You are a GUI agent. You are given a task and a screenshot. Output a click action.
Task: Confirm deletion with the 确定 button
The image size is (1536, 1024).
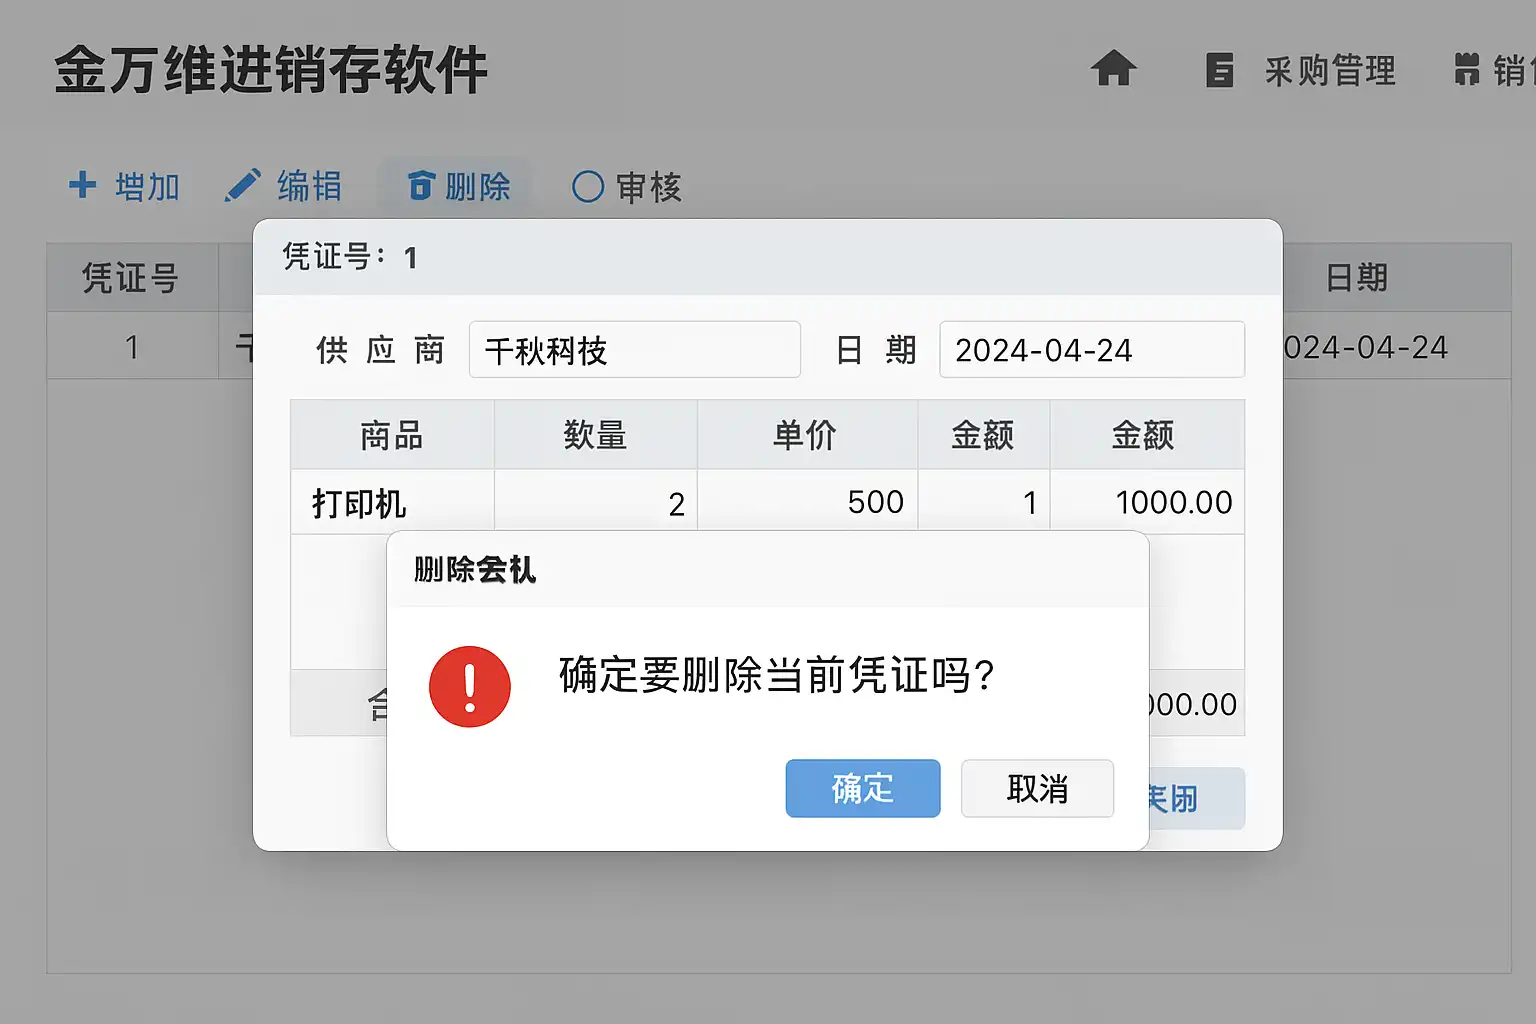[863, 788]
